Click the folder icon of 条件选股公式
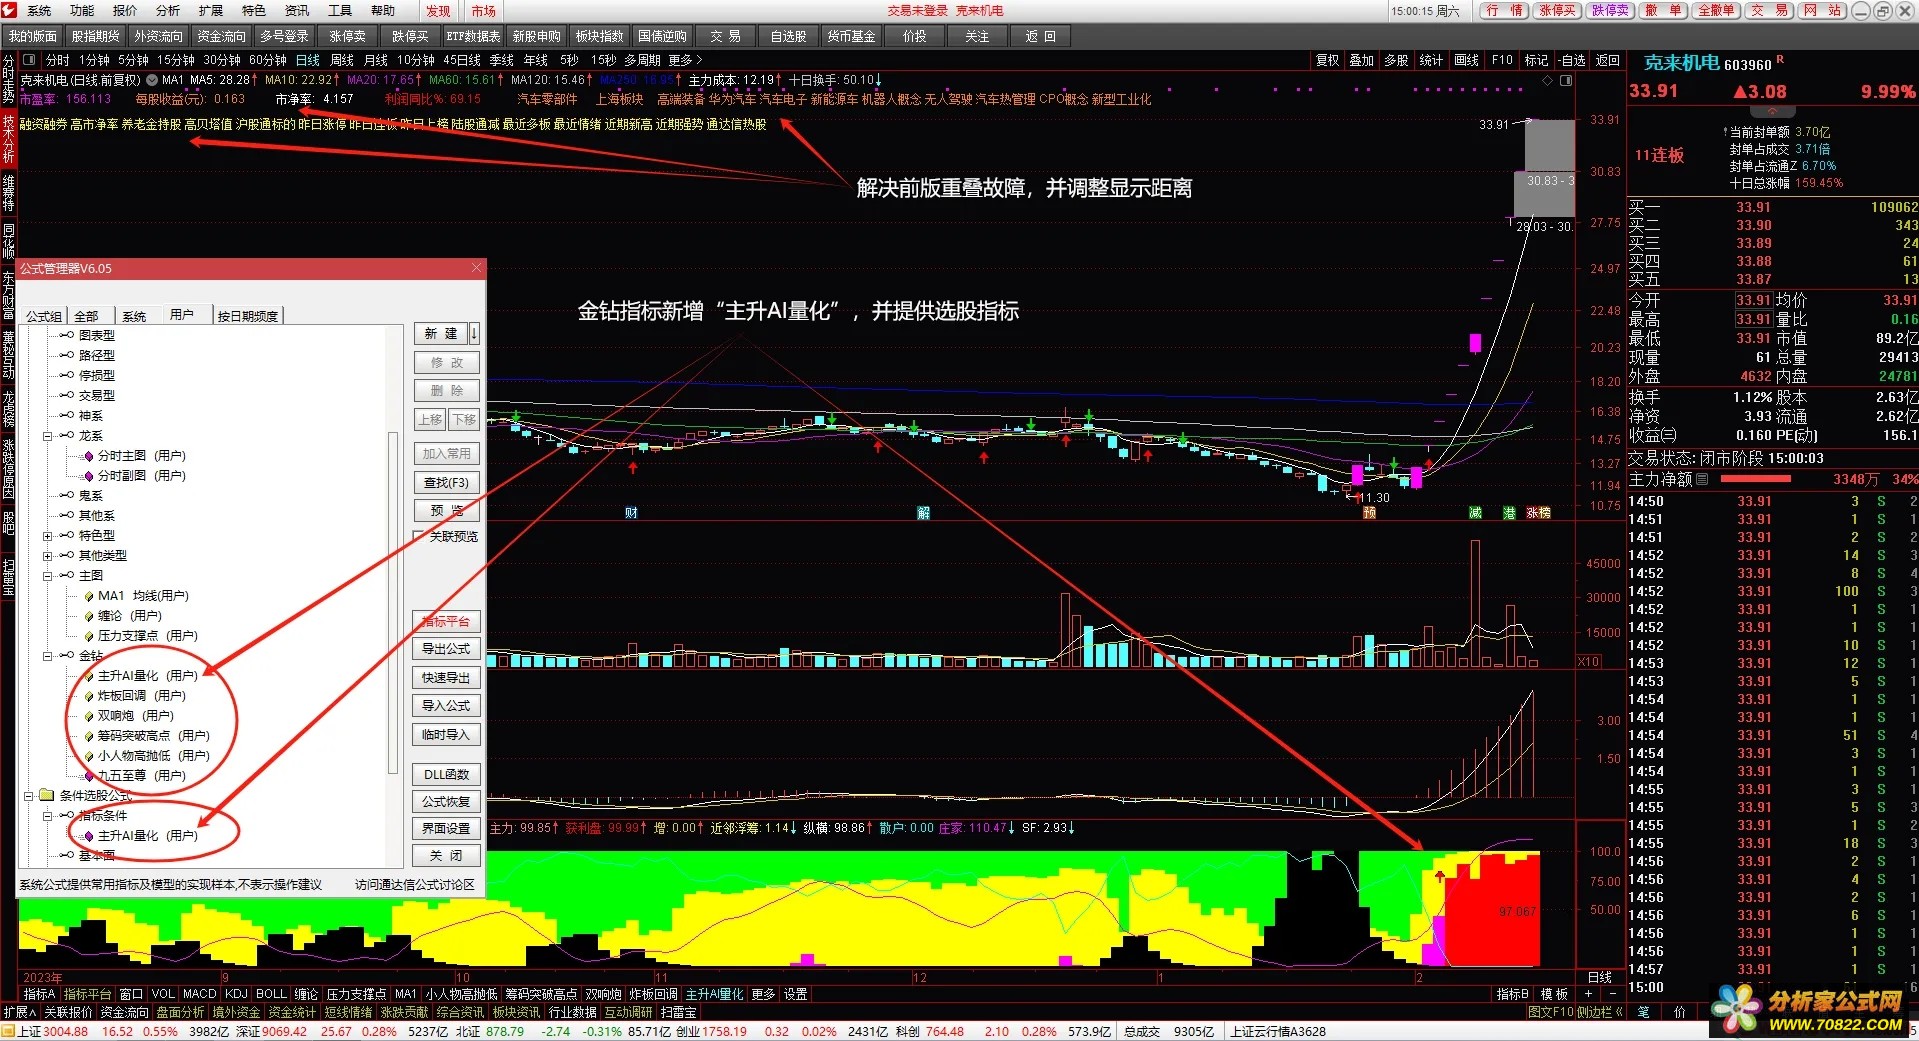Image resolution: width=1919 pixels, height=1041 pixels. 46,795
